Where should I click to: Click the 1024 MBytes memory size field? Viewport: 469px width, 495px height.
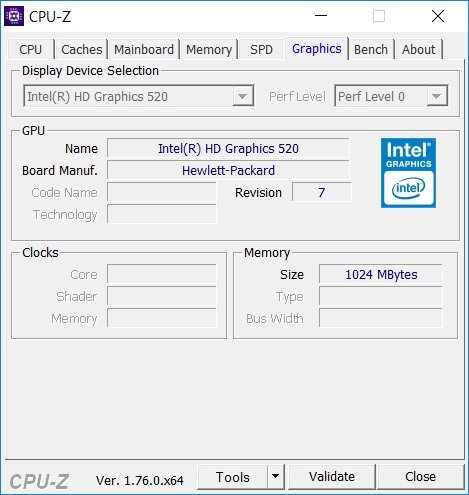pyautogui.click(x=381, y=275)
